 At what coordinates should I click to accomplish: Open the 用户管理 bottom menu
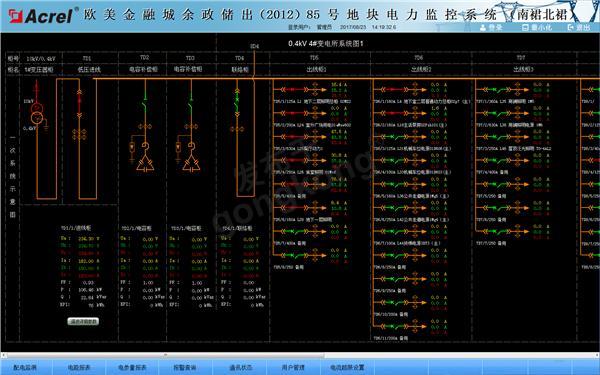pos(293,367)
